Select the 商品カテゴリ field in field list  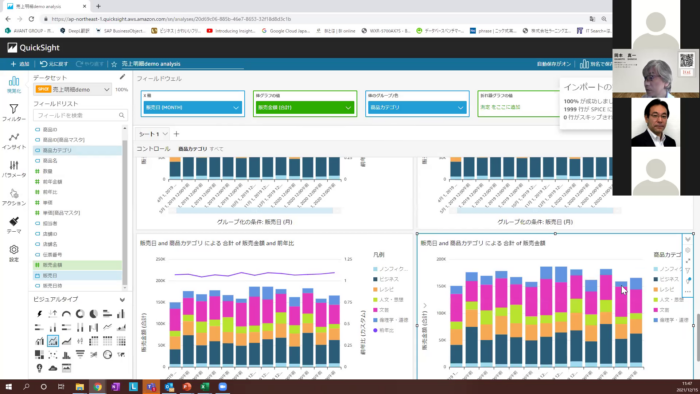point(78,150)
